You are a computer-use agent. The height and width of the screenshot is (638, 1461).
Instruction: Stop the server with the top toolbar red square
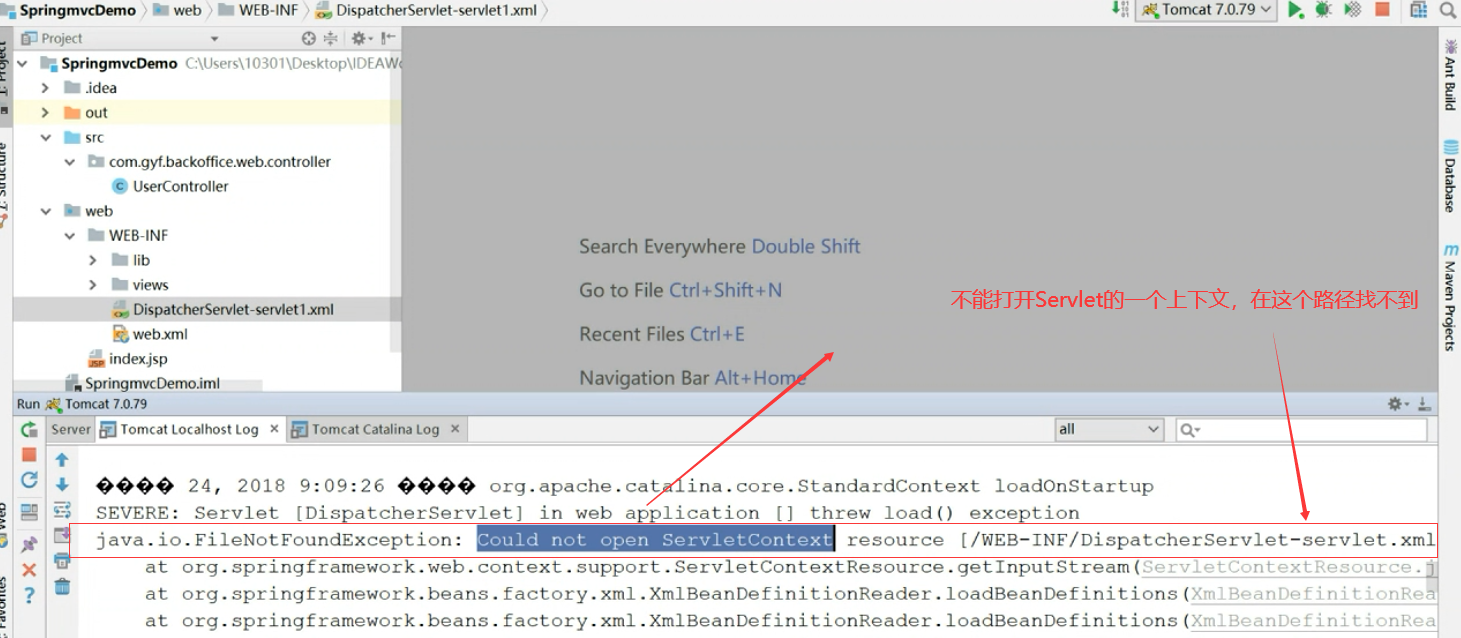click(x=1382, y=10)
